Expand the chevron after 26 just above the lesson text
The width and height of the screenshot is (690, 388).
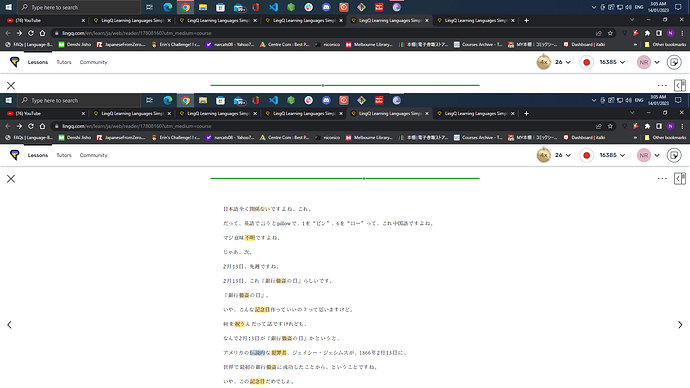point(568,155)
